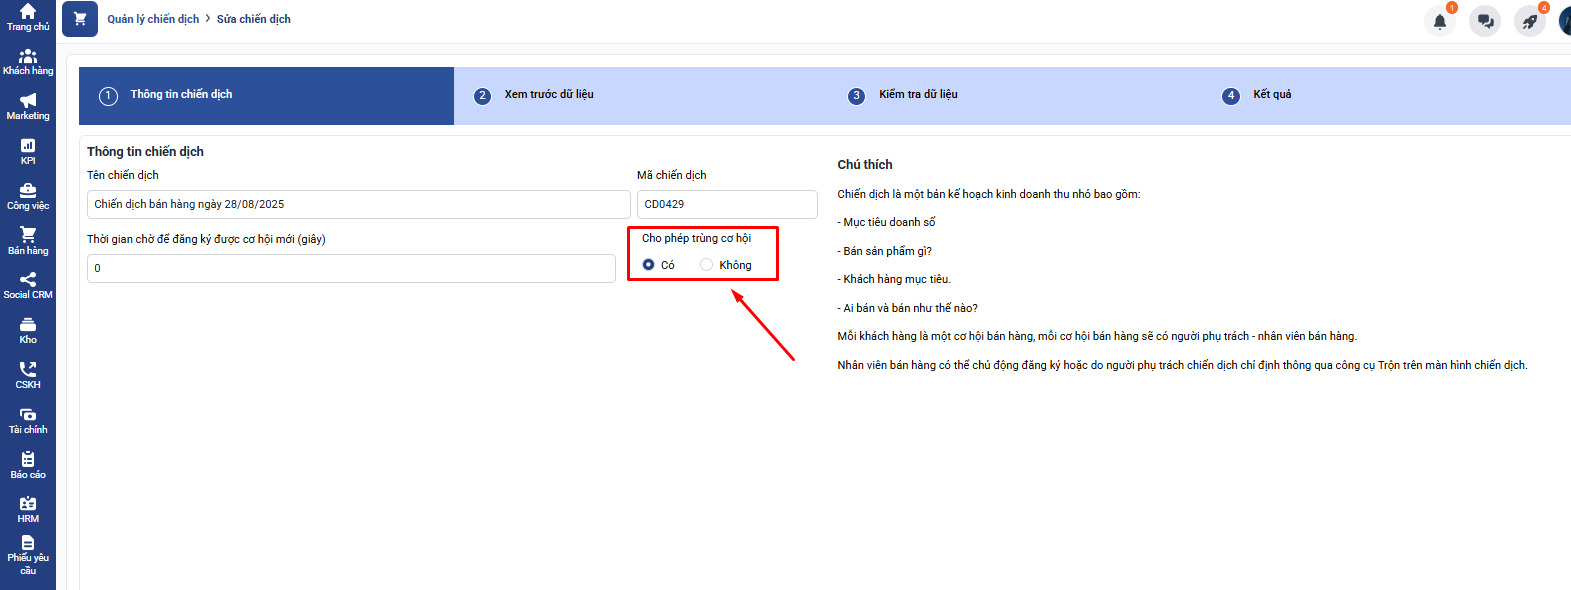Open Khách hàng customers module
This screenshot has height=590, width=1571.
[x=28, y=62]
